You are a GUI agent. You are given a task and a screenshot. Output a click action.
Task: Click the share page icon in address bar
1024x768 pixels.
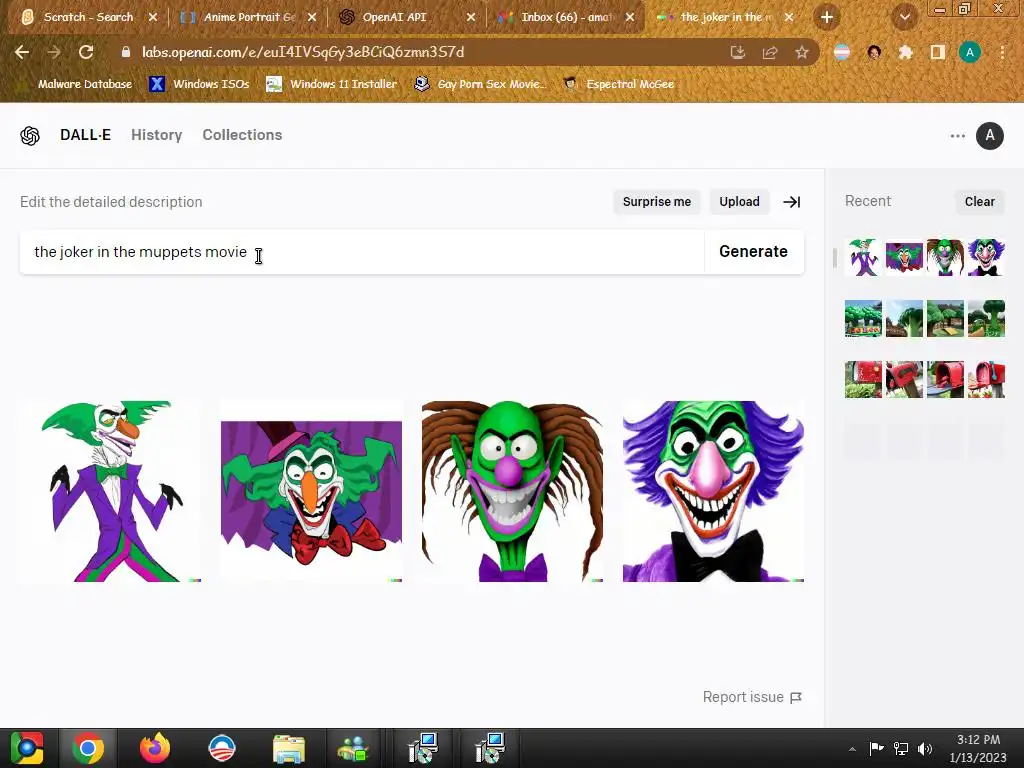(770, 52)
